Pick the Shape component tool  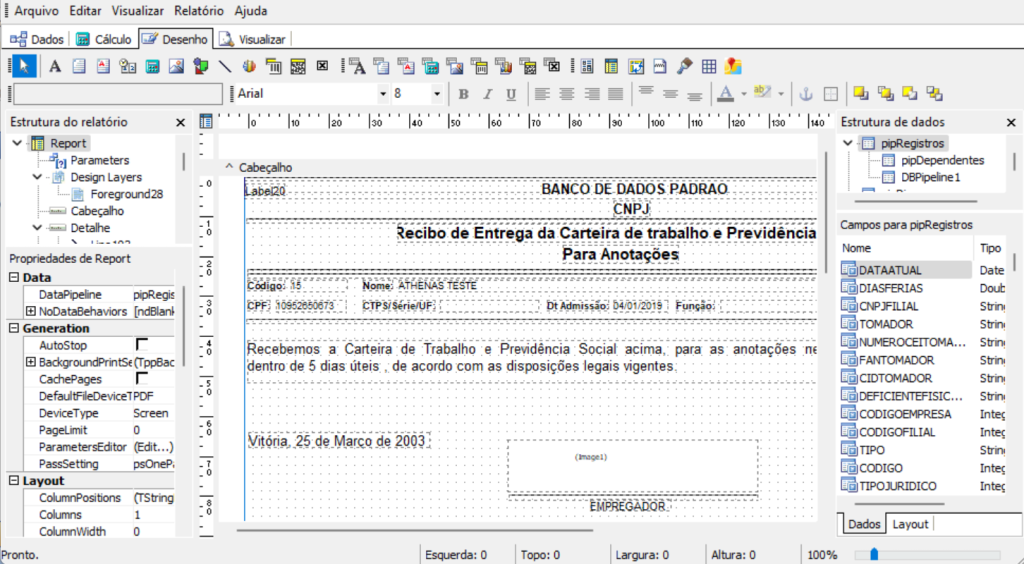pos(200,66)
